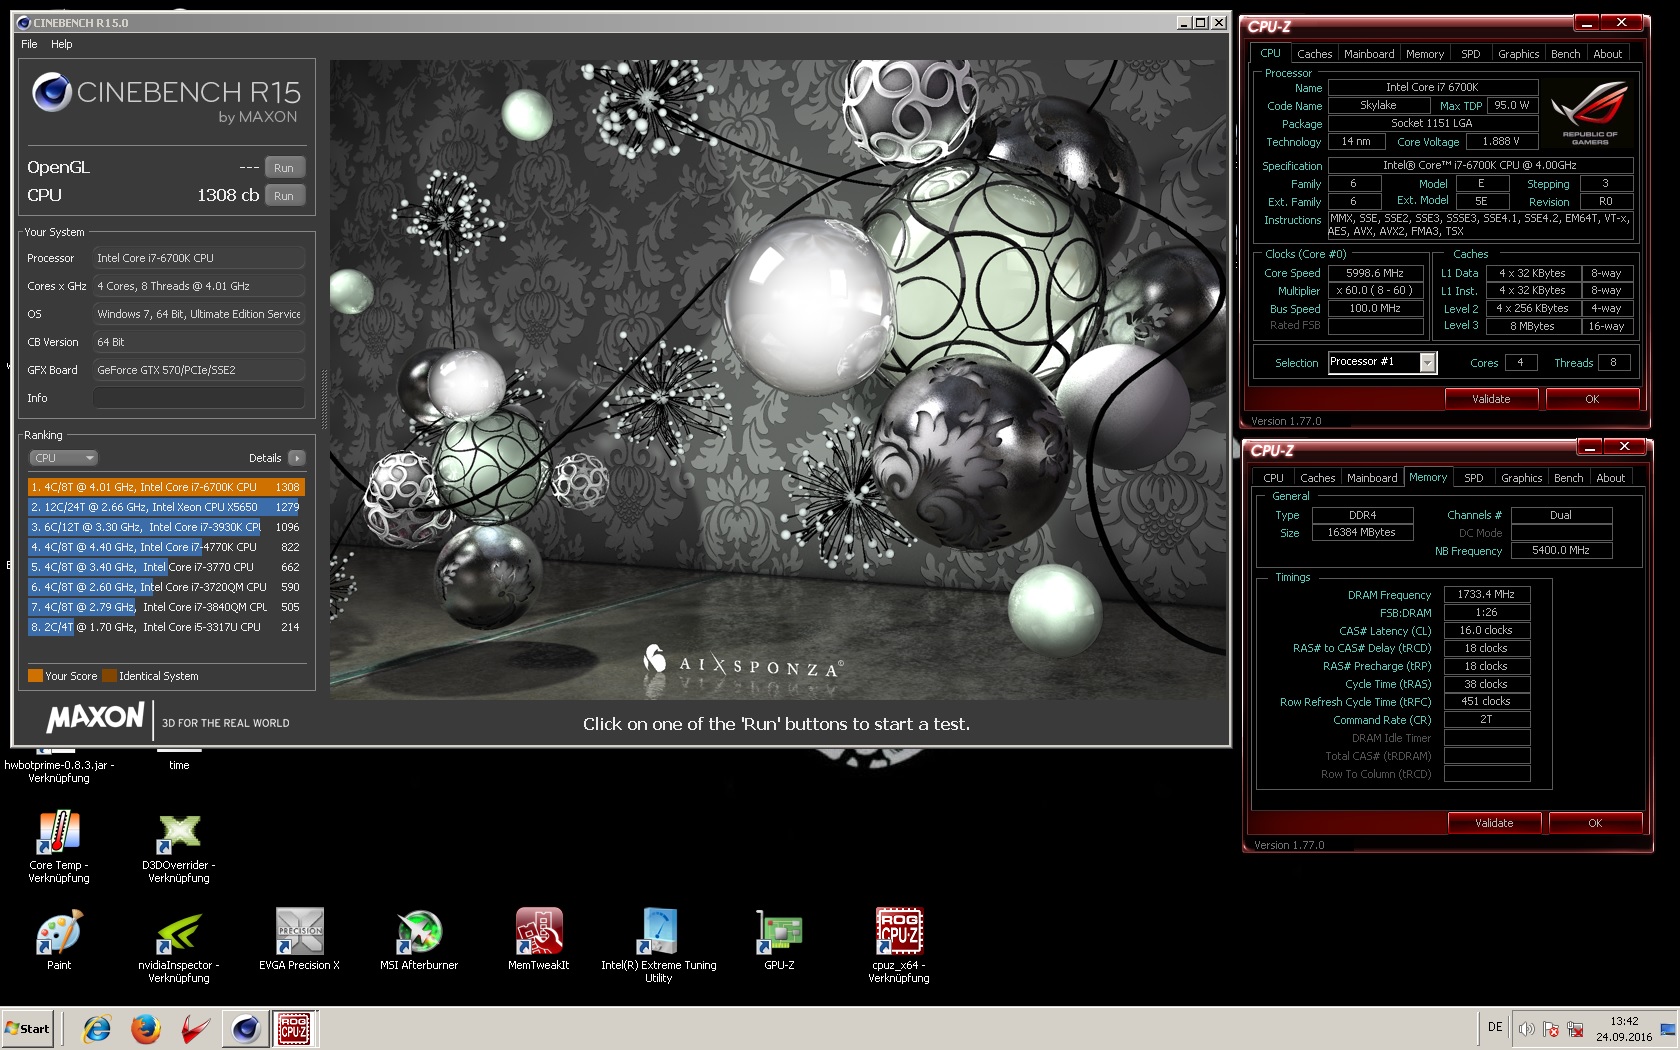Launch Firefox from taskbar
Image resolution: width=1680 pixels, height=1050 pixels.
[146, 1028]
